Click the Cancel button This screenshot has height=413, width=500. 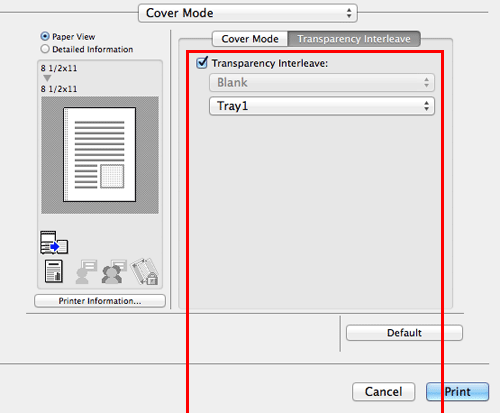pyautogui.click(x=384, y=392)
